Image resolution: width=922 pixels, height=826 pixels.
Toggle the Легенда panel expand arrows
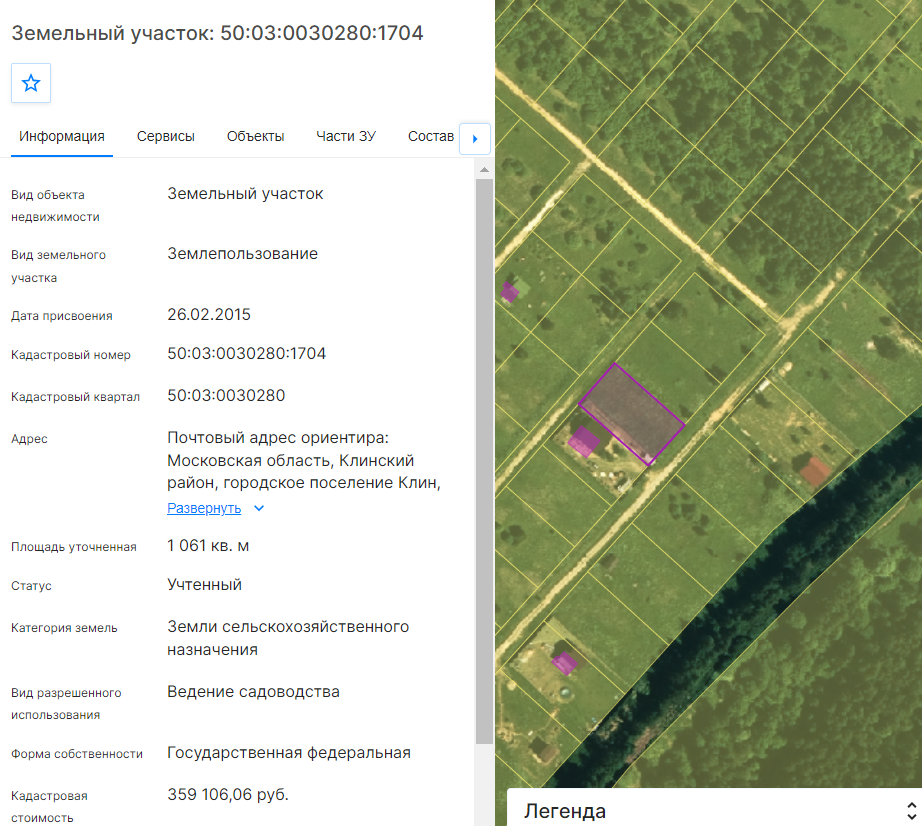pyautogui.click(x=911, y=811)
